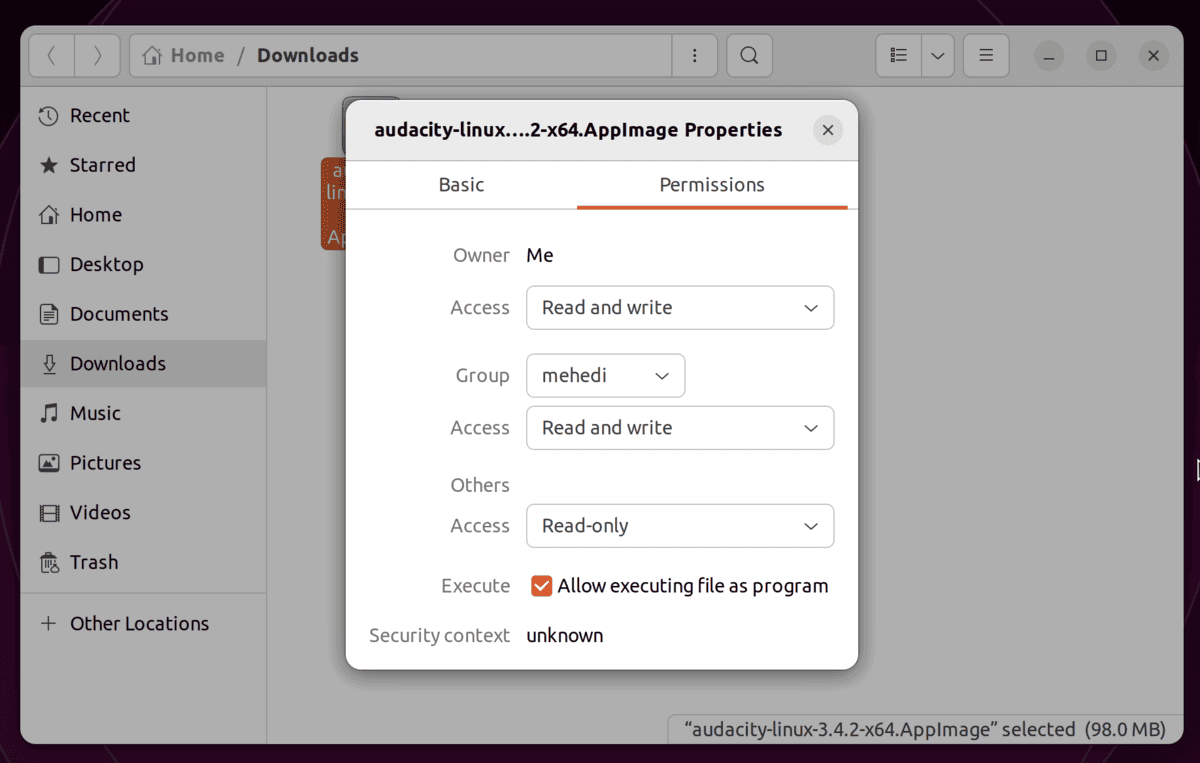Open Videos in the sidebar

(x=143, y=512)
